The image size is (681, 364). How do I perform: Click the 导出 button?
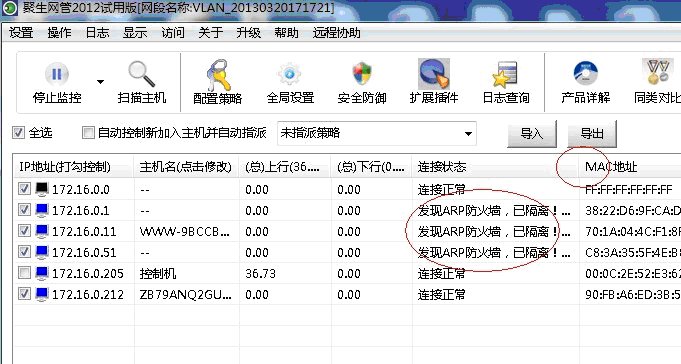592,133
